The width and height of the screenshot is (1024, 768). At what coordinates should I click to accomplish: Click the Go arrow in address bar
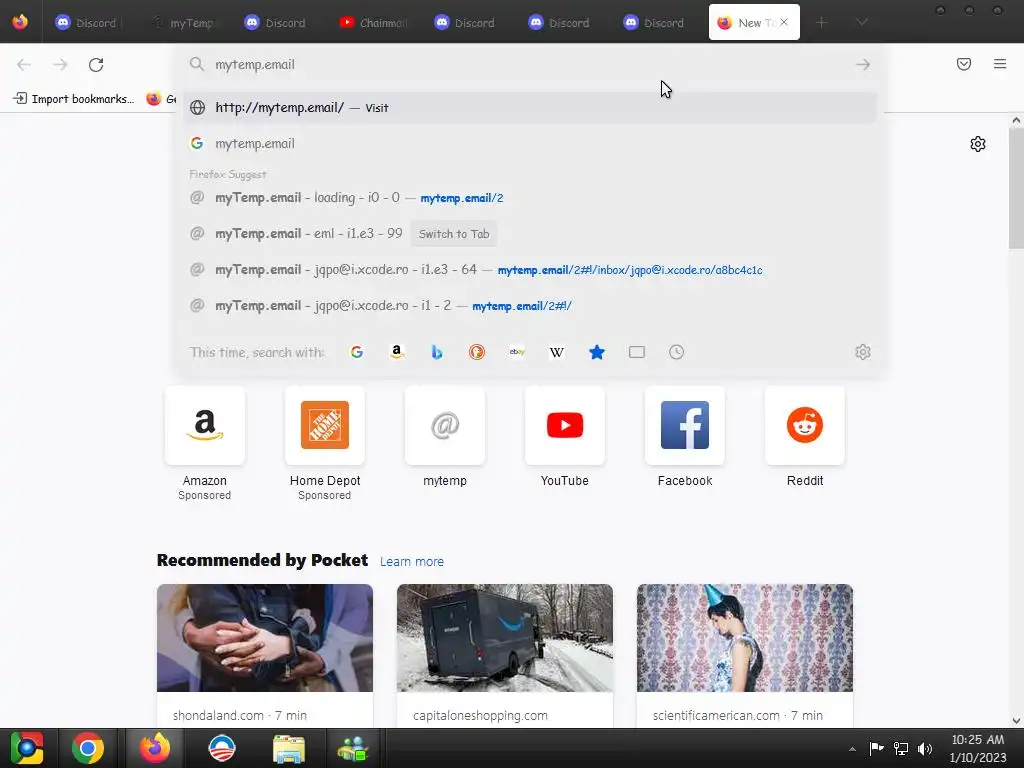[863, 64]
